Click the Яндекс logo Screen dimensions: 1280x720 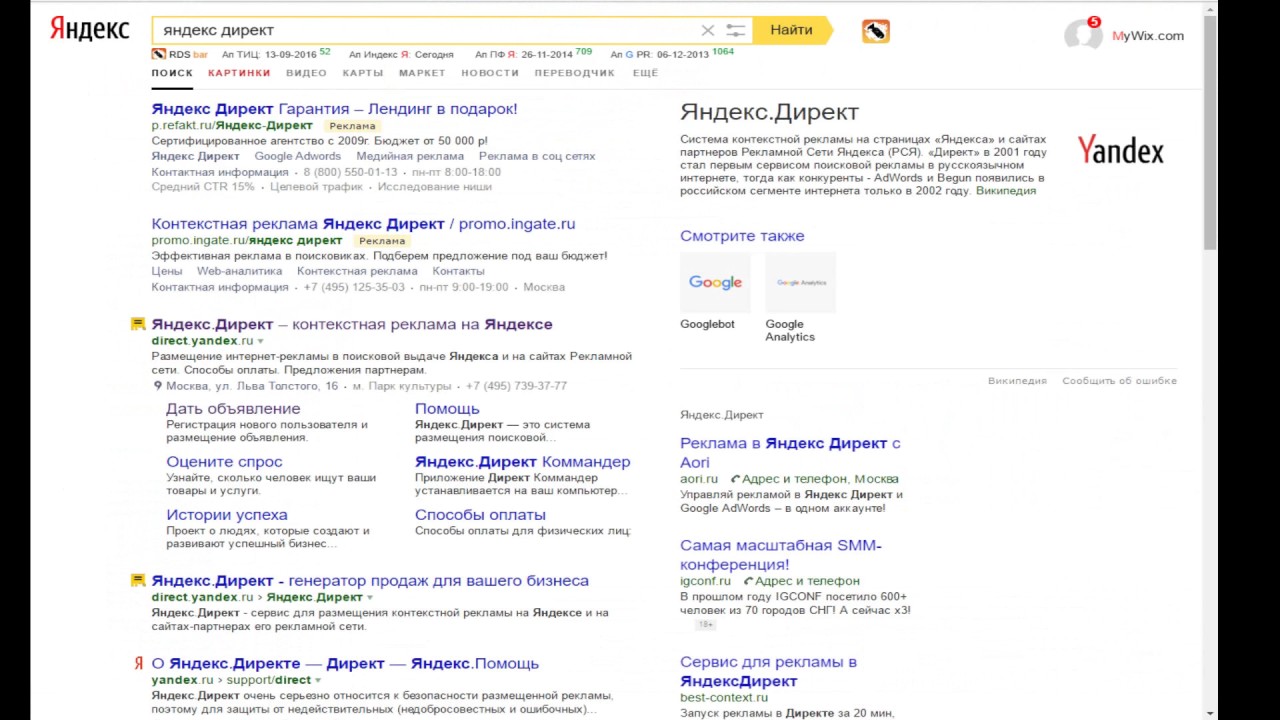90,30
